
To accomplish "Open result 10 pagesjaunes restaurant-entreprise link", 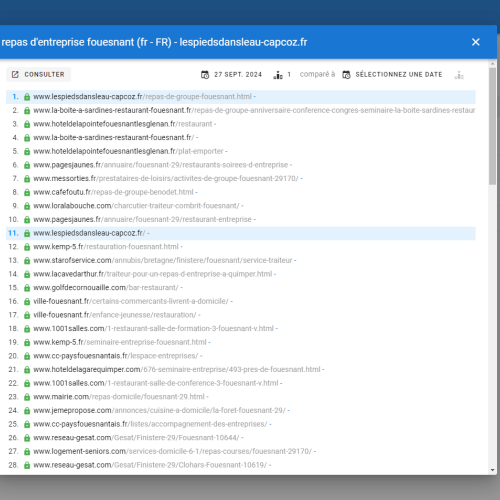I will (142, 220).
